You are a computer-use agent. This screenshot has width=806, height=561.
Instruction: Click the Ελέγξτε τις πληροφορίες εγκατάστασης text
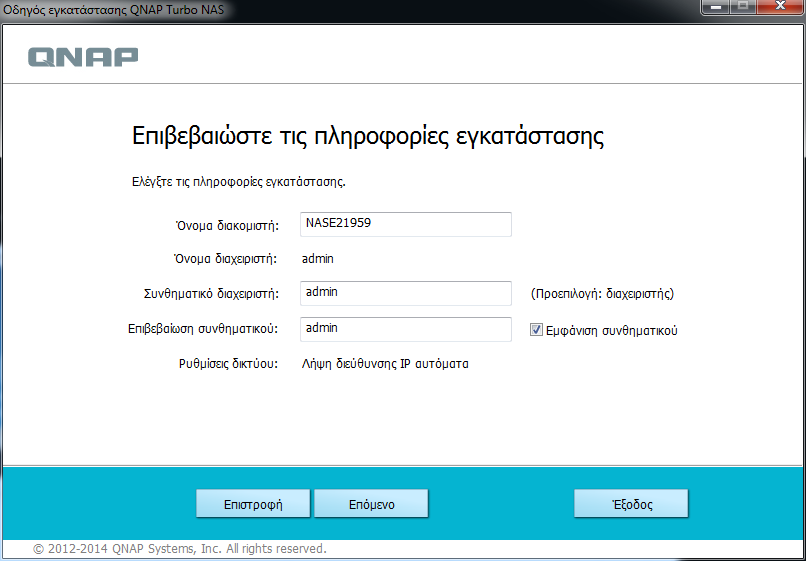[239, 182]
